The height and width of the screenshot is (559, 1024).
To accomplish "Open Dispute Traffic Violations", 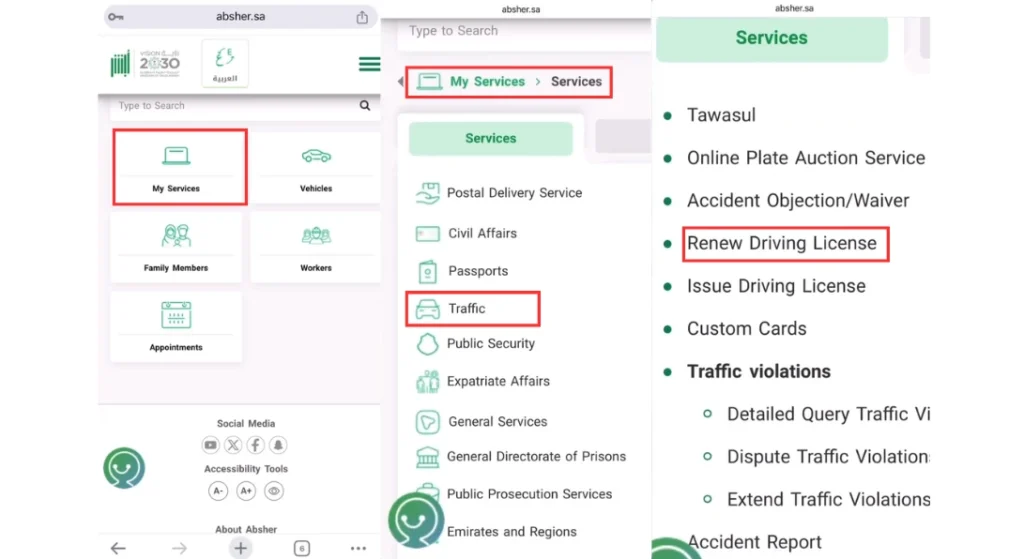I will pyautogui.click(x=828, y=456).
